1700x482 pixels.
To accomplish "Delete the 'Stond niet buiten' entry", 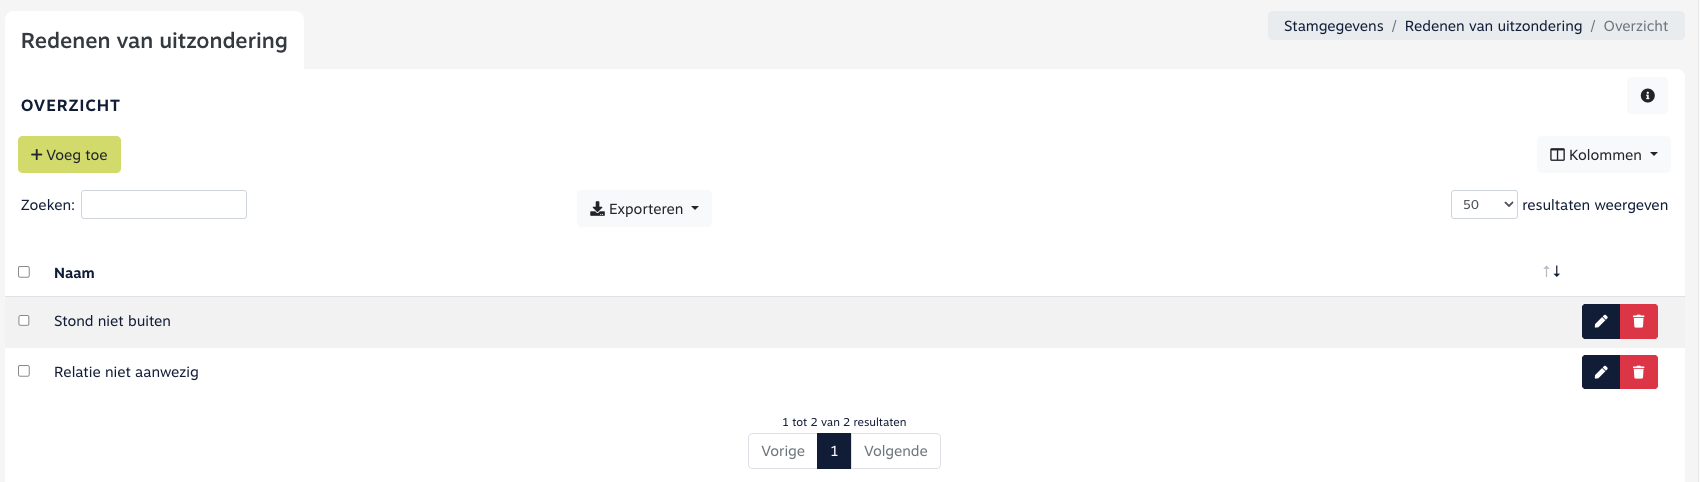I will pos(1638,321).
